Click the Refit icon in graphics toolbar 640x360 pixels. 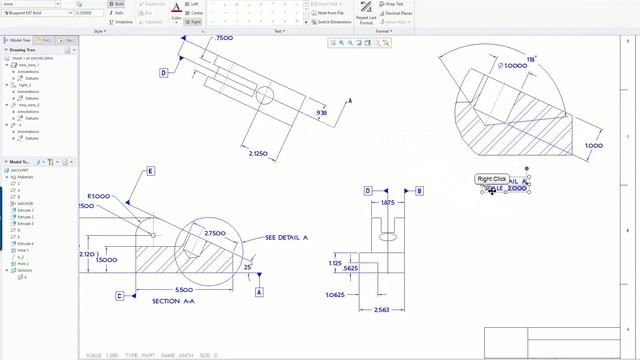click(x=333, y=43)
